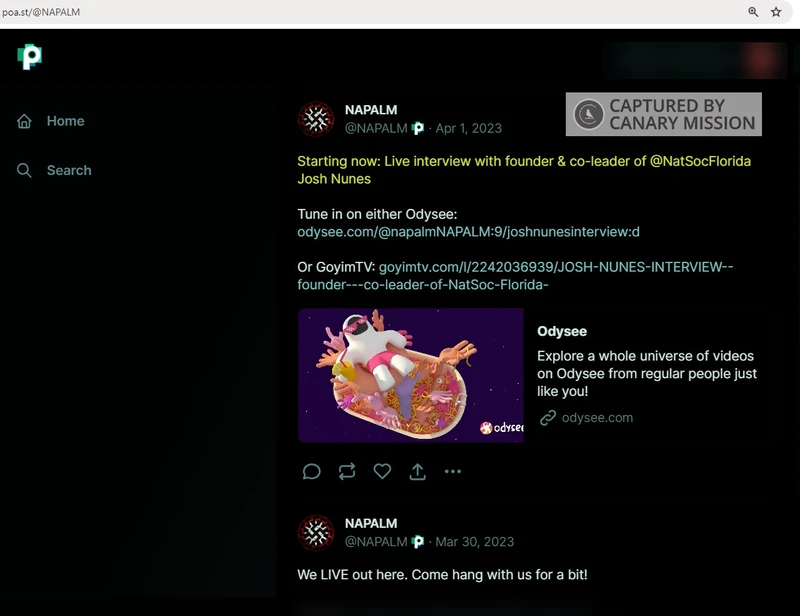Click the @NatSocFlorida mention

tap(700, 161)
